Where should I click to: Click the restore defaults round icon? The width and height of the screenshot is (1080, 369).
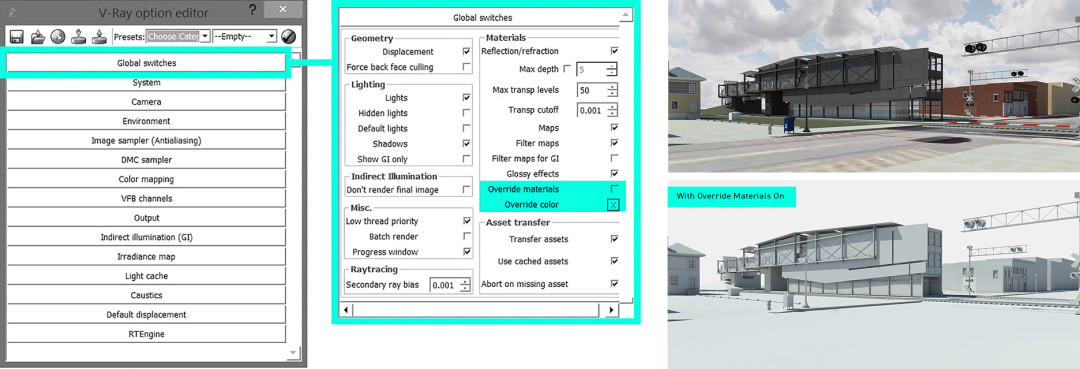click(58, 36)
